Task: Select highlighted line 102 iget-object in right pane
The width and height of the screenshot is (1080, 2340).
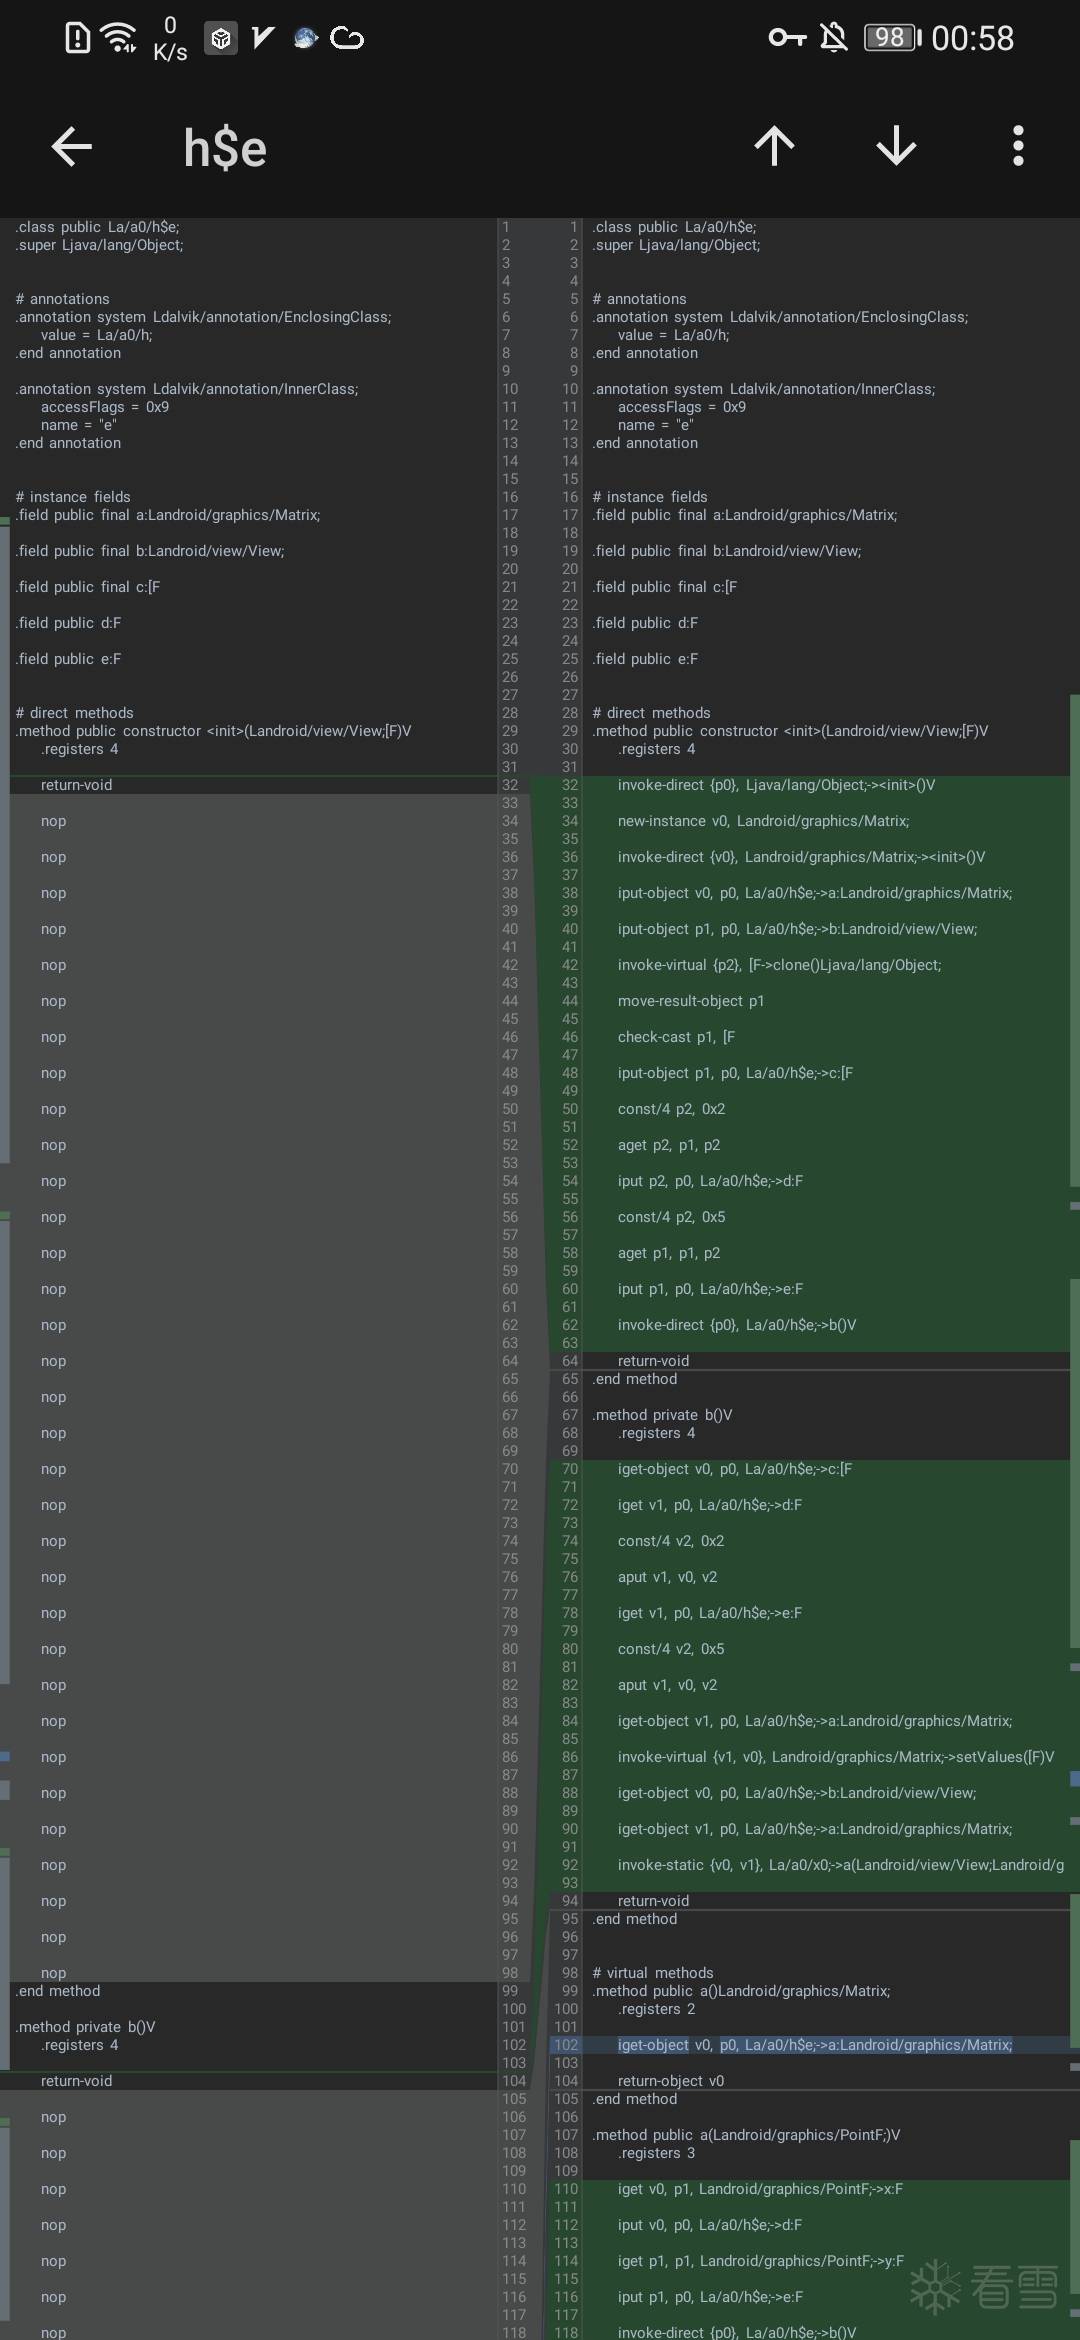Action: [814, 2045]
